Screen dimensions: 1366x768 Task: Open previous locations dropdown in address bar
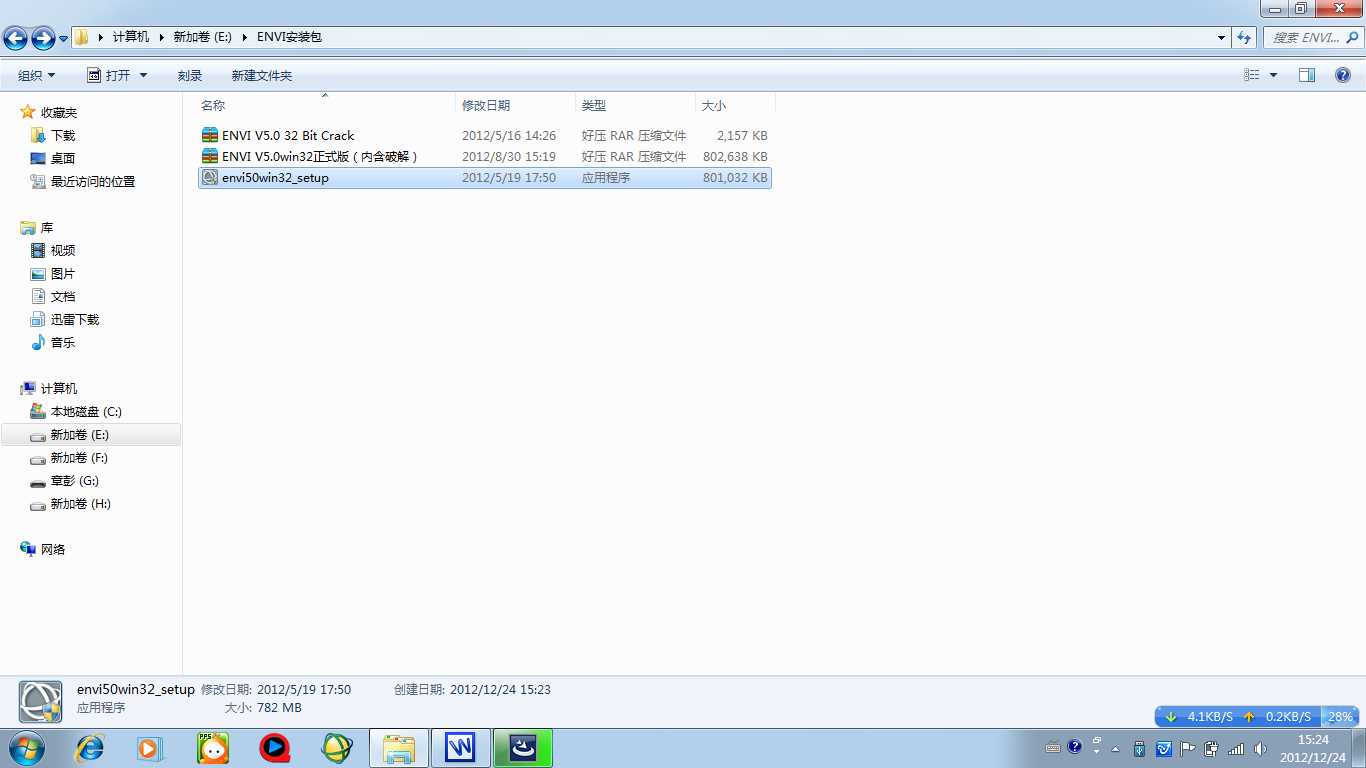pos(1221,38)
